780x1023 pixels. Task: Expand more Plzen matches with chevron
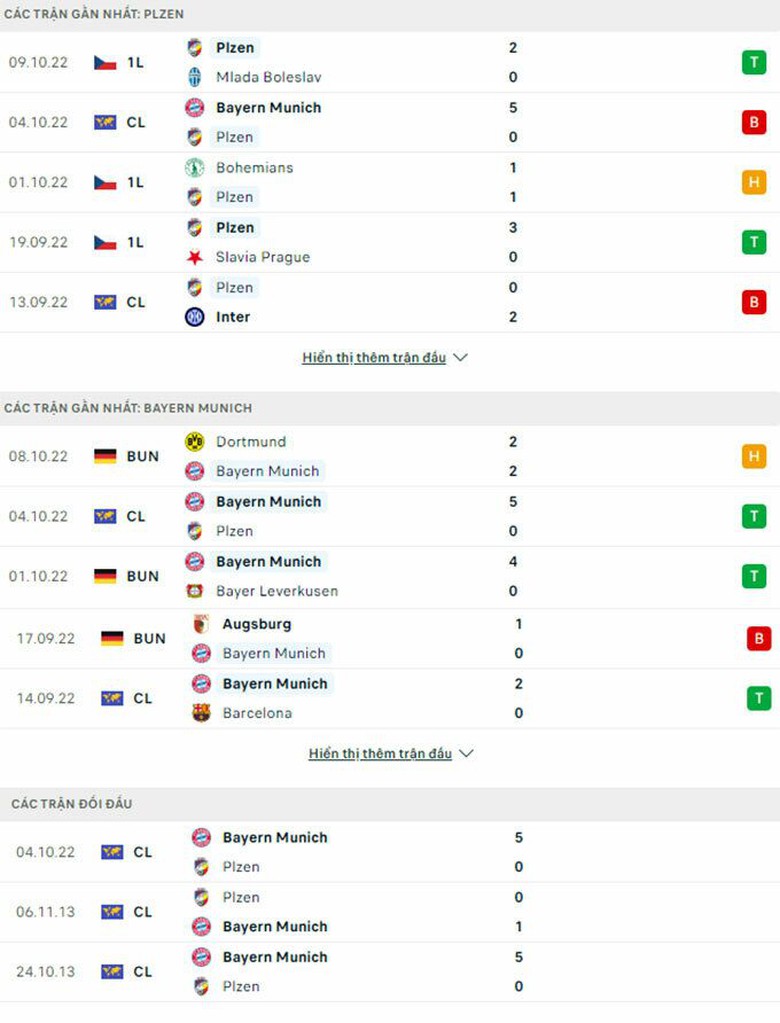point(461,357)
